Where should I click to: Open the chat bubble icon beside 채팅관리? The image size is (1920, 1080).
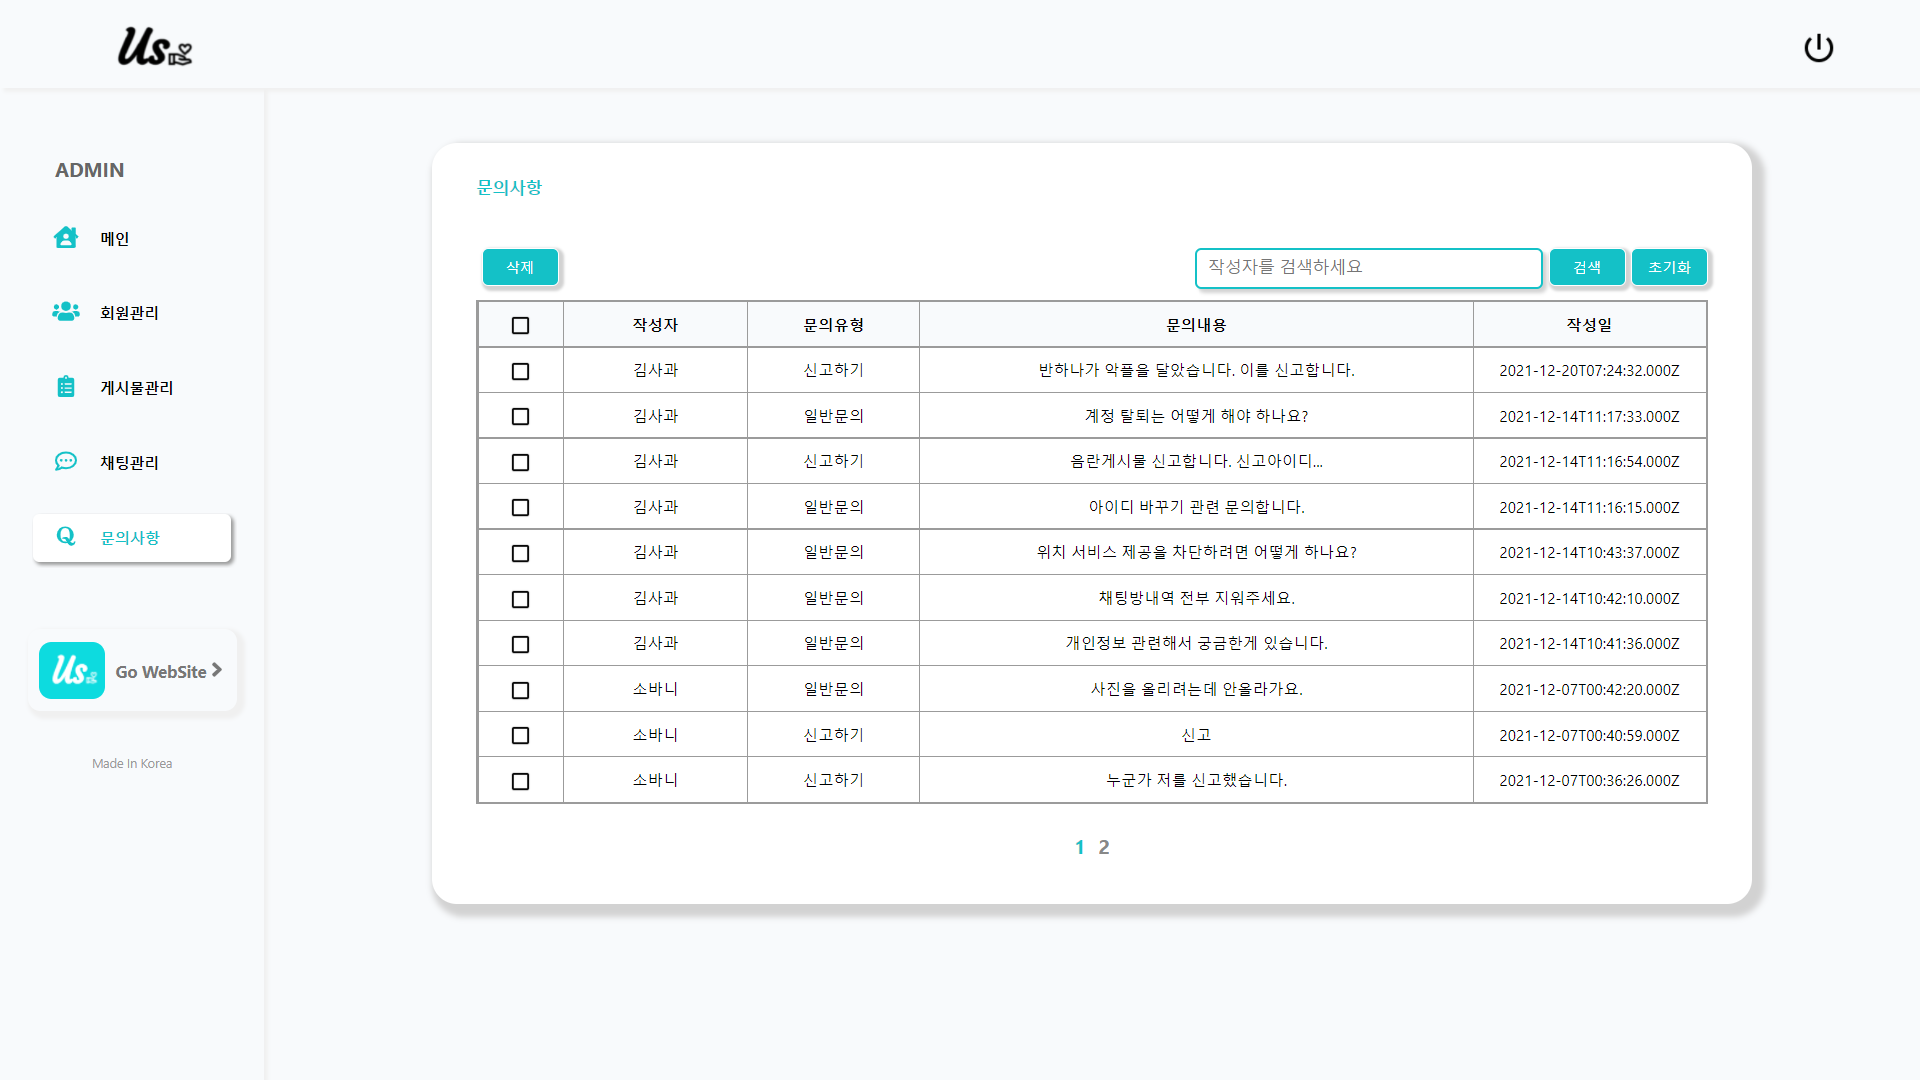point(65,462)
